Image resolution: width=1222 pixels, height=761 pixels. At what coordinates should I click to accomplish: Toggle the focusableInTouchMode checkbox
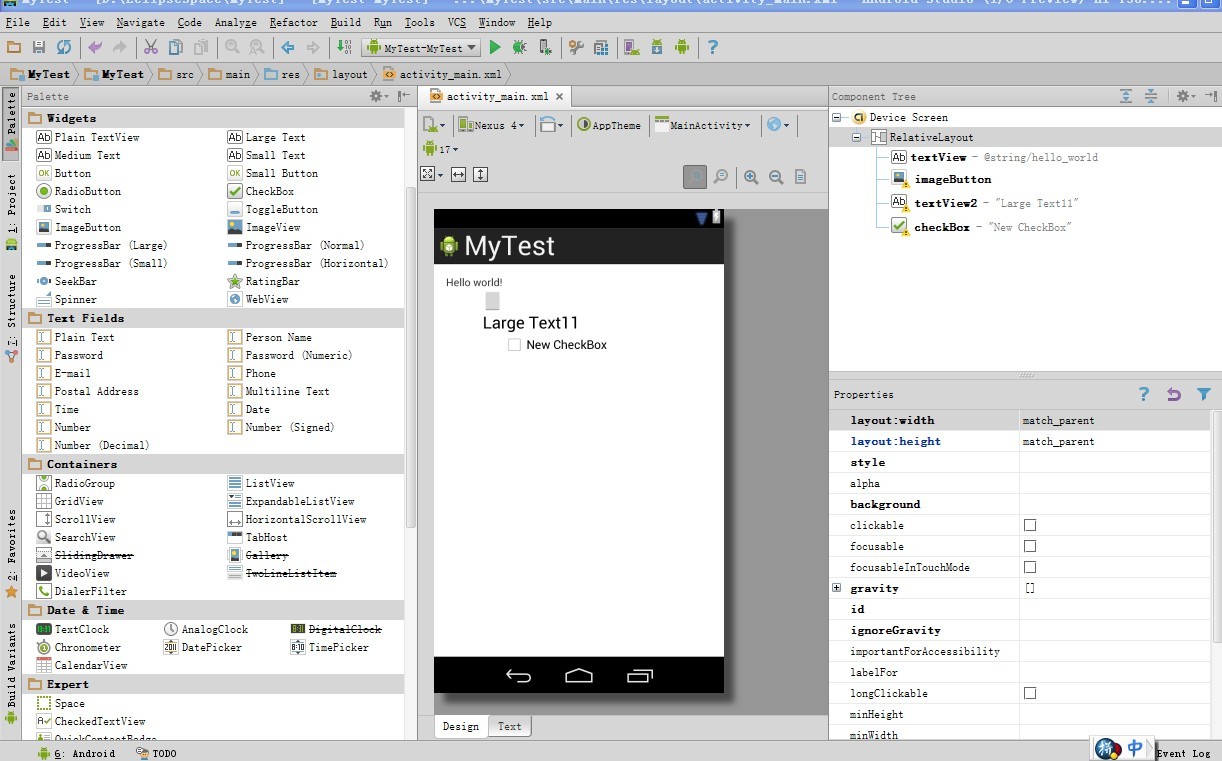pos(1030,567)
